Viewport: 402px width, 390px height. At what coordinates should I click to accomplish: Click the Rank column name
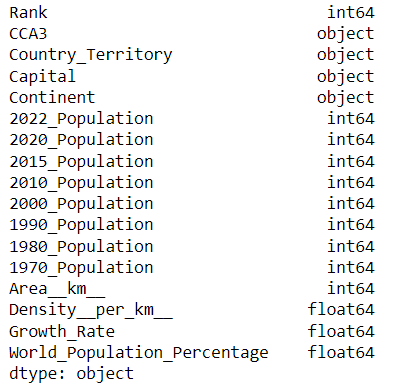(28, 13)
